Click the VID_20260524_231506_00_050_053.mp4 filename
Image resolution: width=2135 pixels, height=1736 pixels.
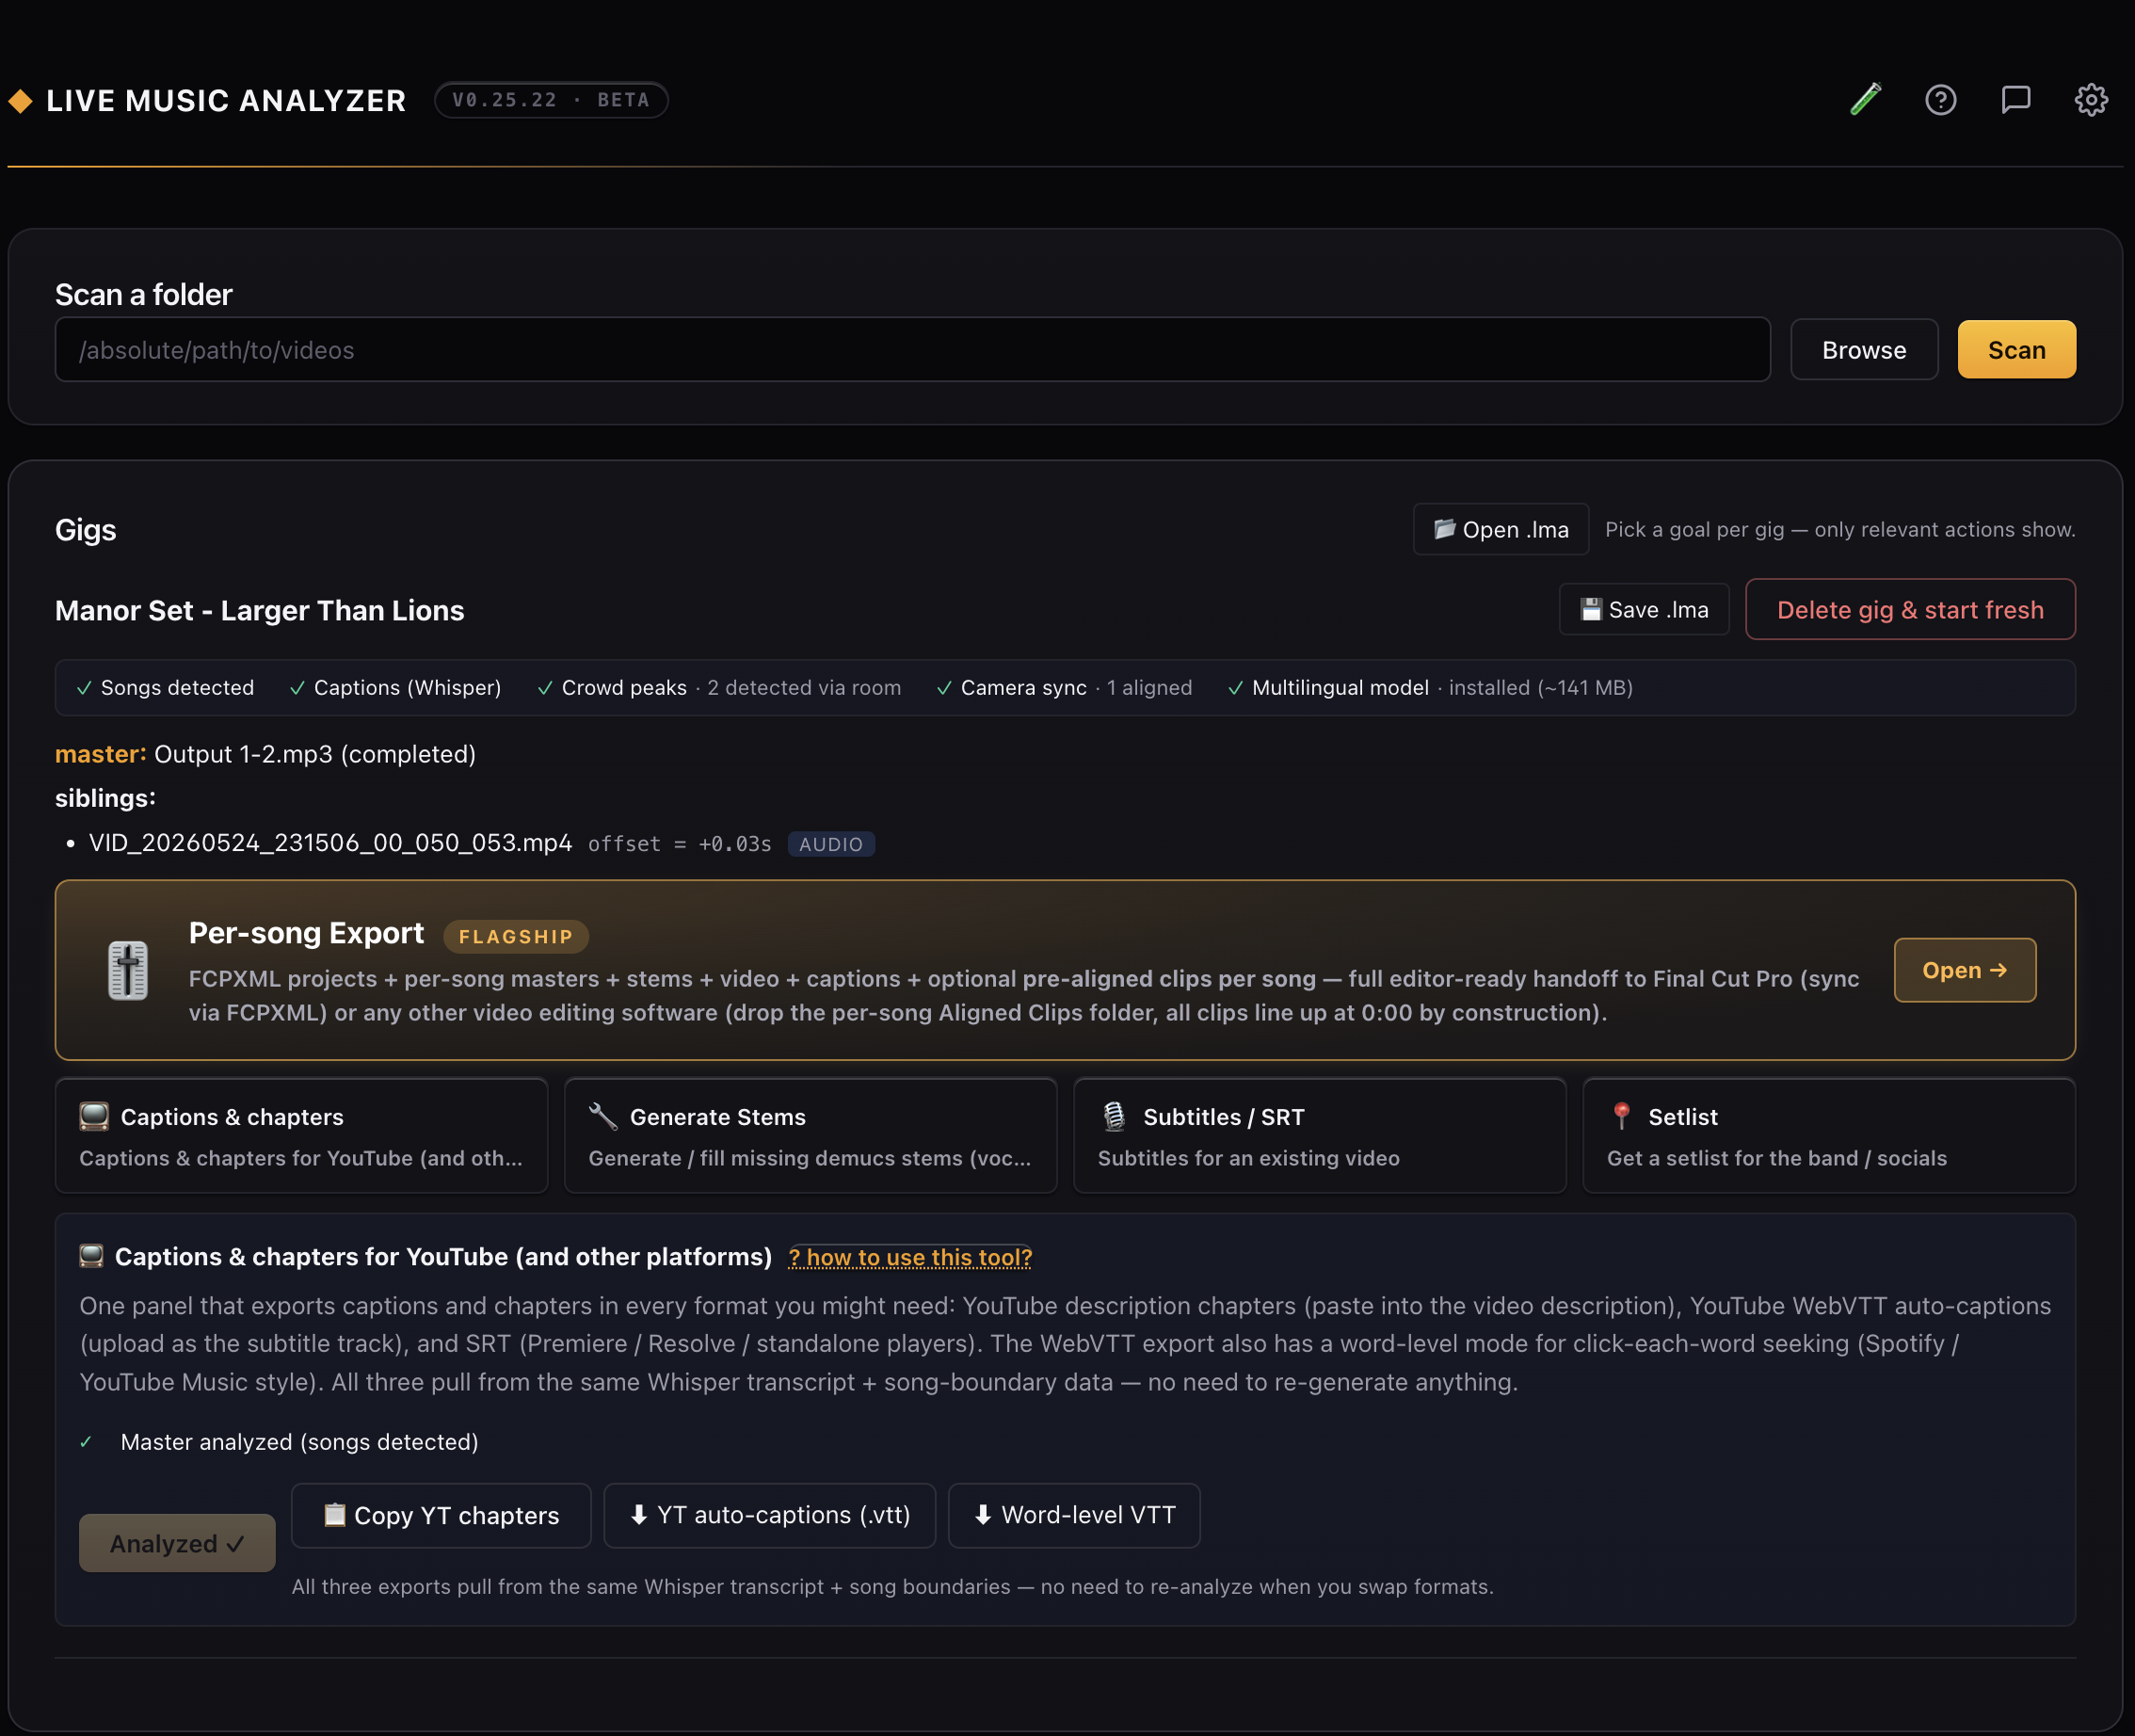(x=330, y=843)
